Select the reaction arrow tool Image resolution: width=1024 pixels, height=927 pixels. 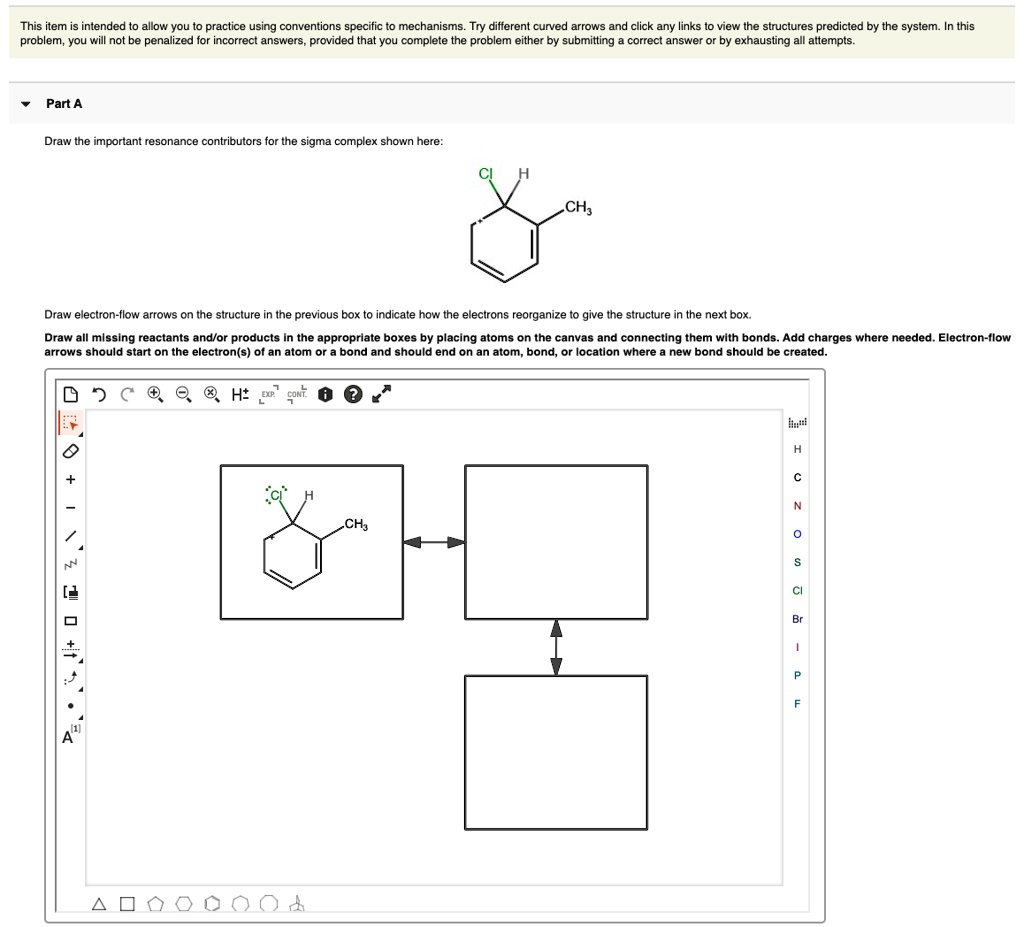[x=71, y=649]
